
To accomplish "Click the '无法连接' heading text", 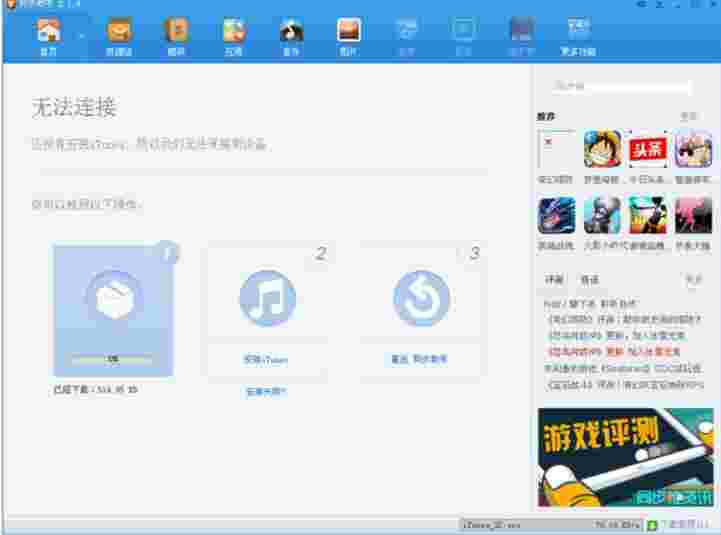I will coord(74,108).
